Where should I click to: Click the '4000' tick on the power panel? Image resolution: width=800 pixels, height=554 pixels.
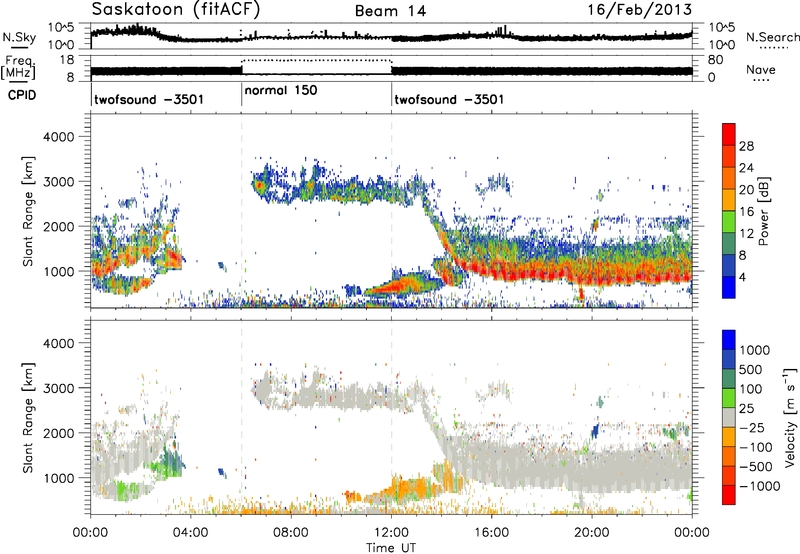[58, 137]
